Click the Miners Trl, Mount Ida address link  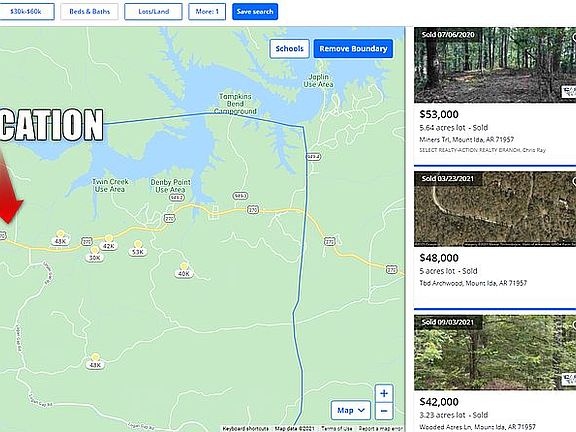coord(467,139)
